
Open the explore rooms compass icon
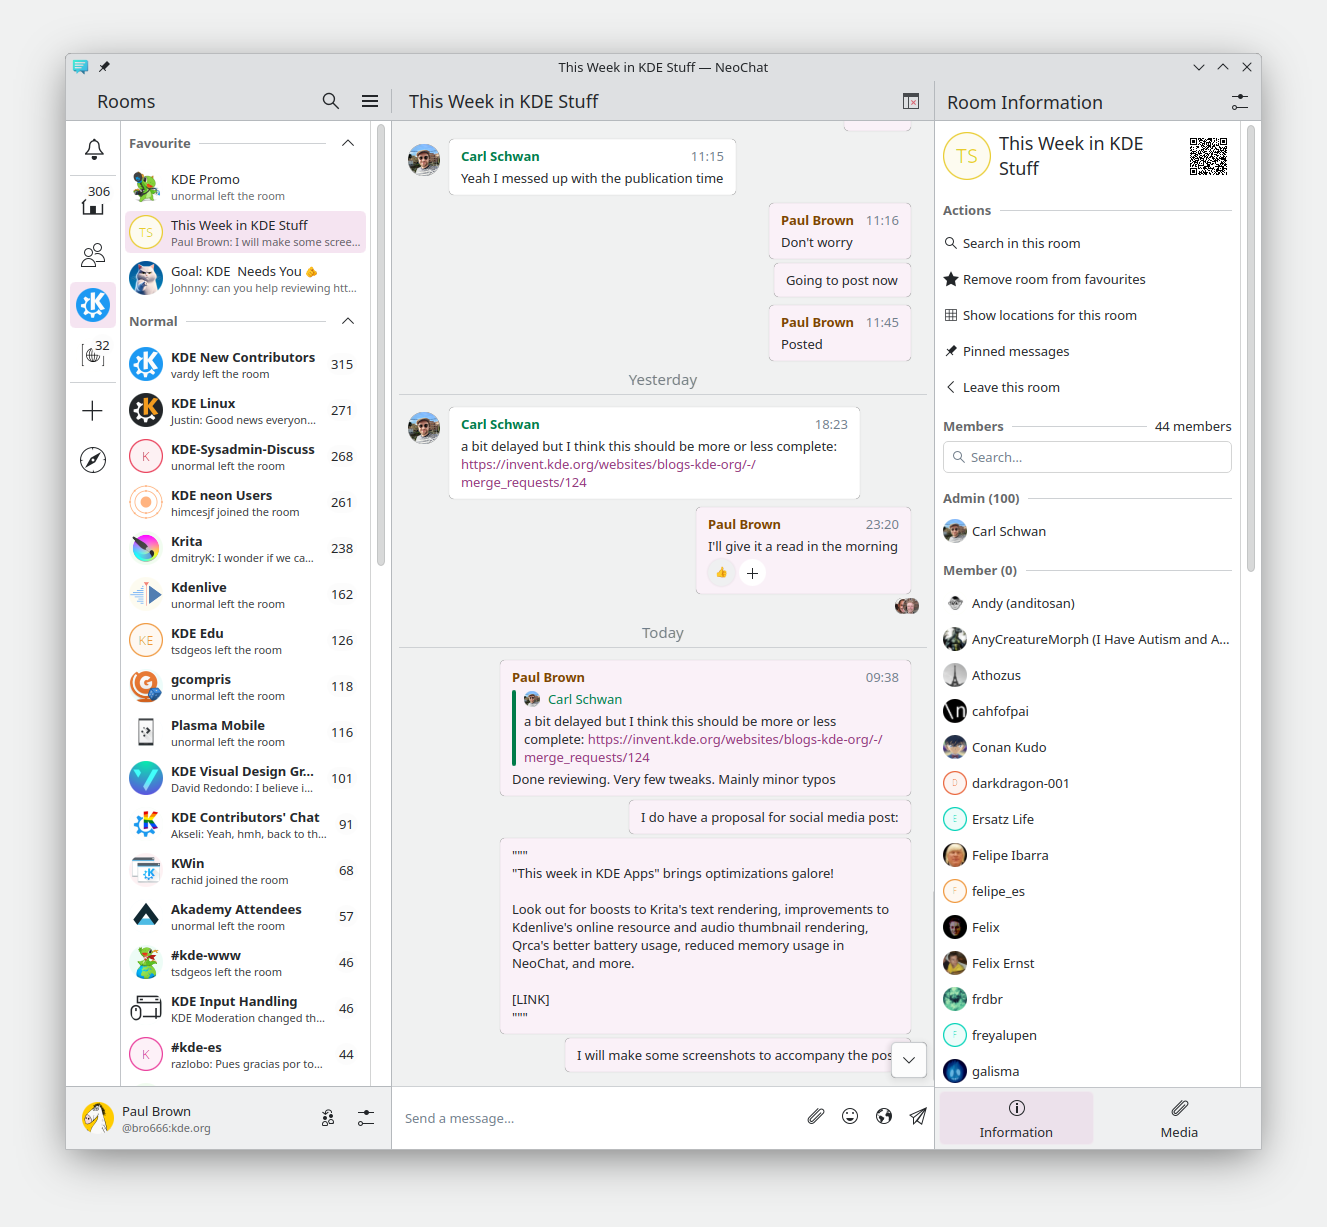93,460
